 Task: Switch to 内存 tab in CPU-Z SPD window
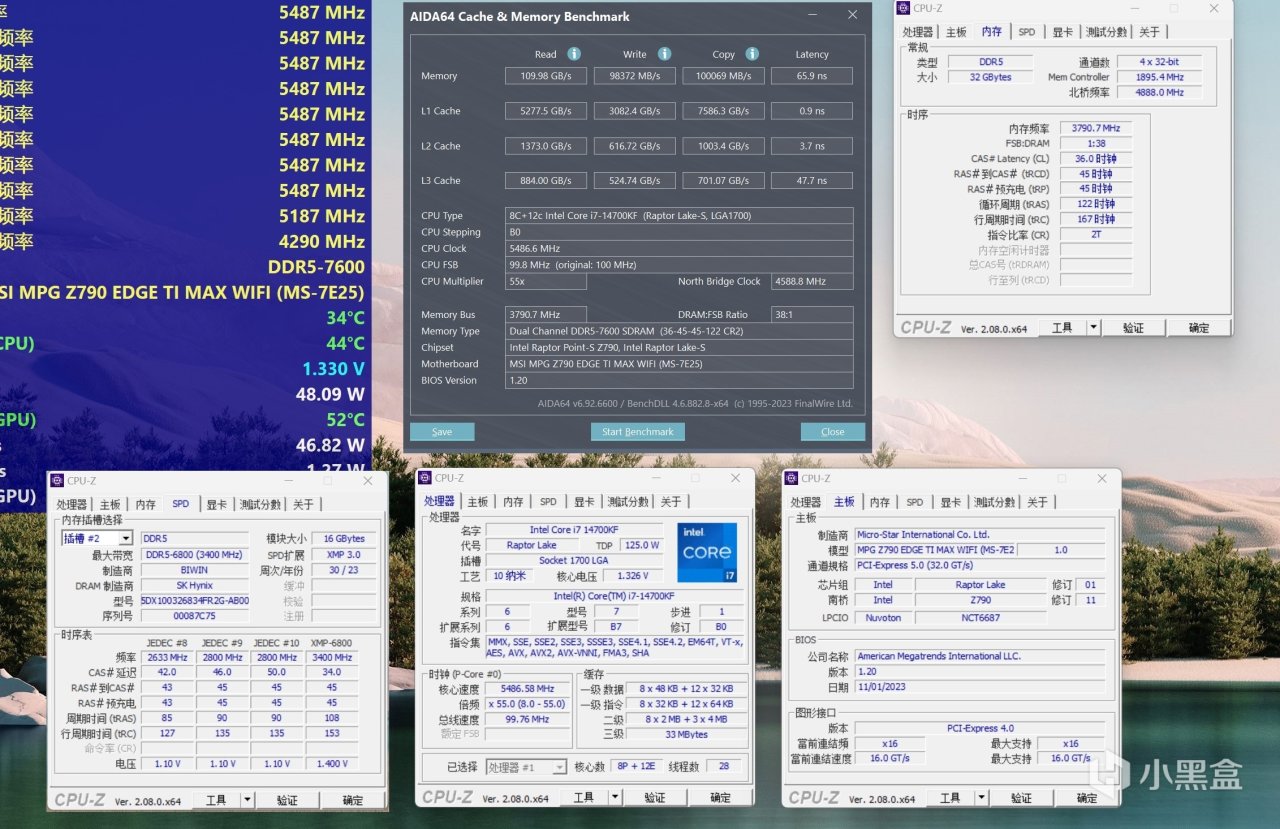(146, 504)
